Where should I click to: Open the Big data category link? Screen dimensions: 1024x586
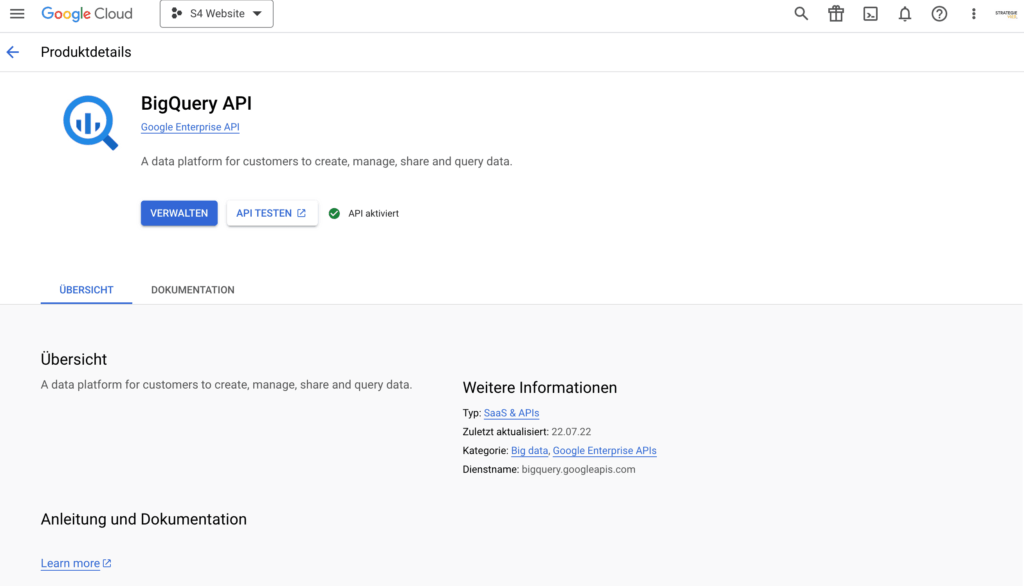tap(530, 451)
